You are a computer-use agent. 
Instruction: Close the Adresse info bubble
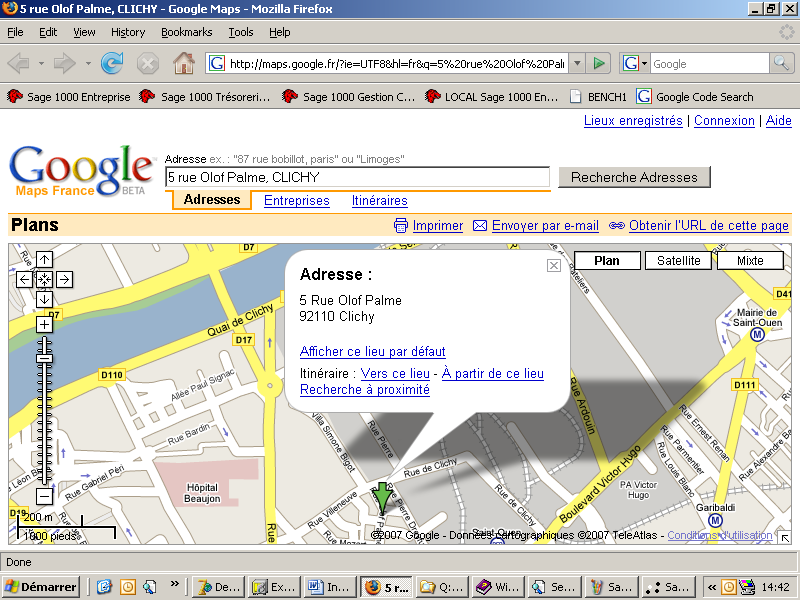(554, 266)
